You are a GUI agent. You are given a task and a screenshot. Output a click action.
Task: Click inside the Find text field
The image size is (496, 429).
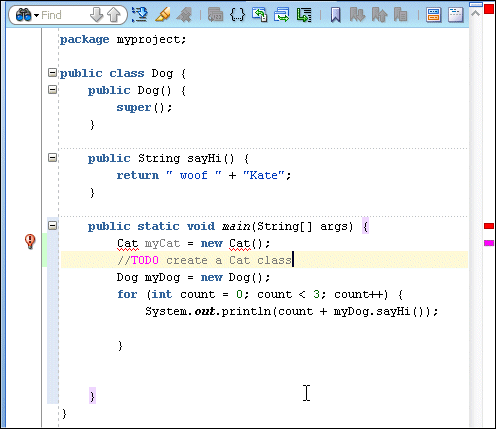pyautogui.click(x=63, y=15)
